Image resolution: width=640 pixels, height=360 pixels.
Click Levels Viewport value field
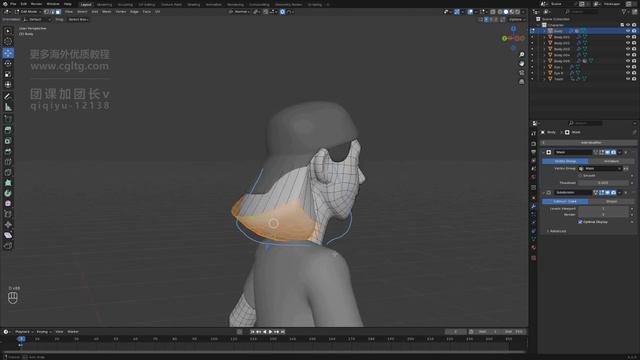pos(603,209)
